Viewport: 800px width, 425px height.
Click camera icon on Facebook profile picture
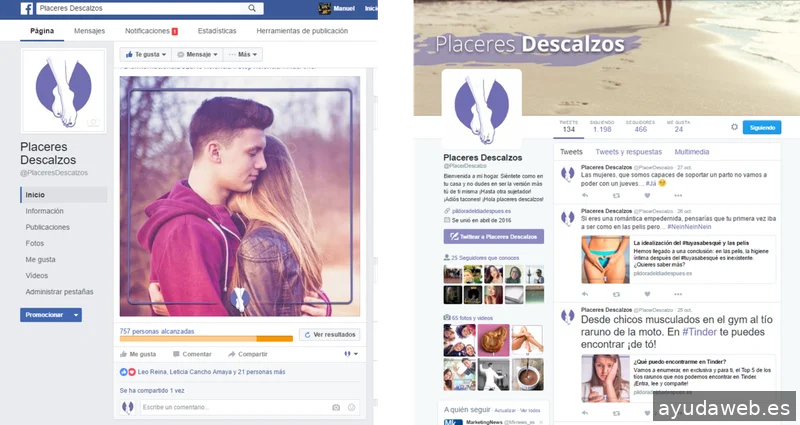93,122
